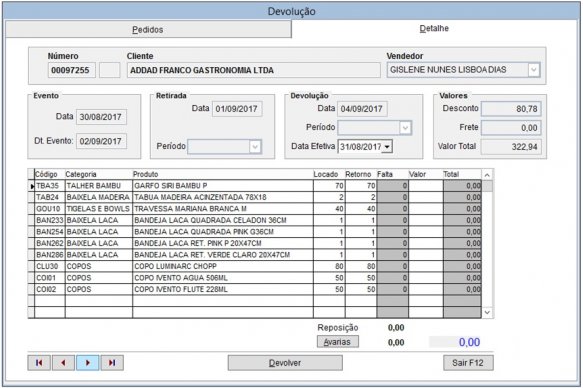Select row code CLU30

coord(50,266)
